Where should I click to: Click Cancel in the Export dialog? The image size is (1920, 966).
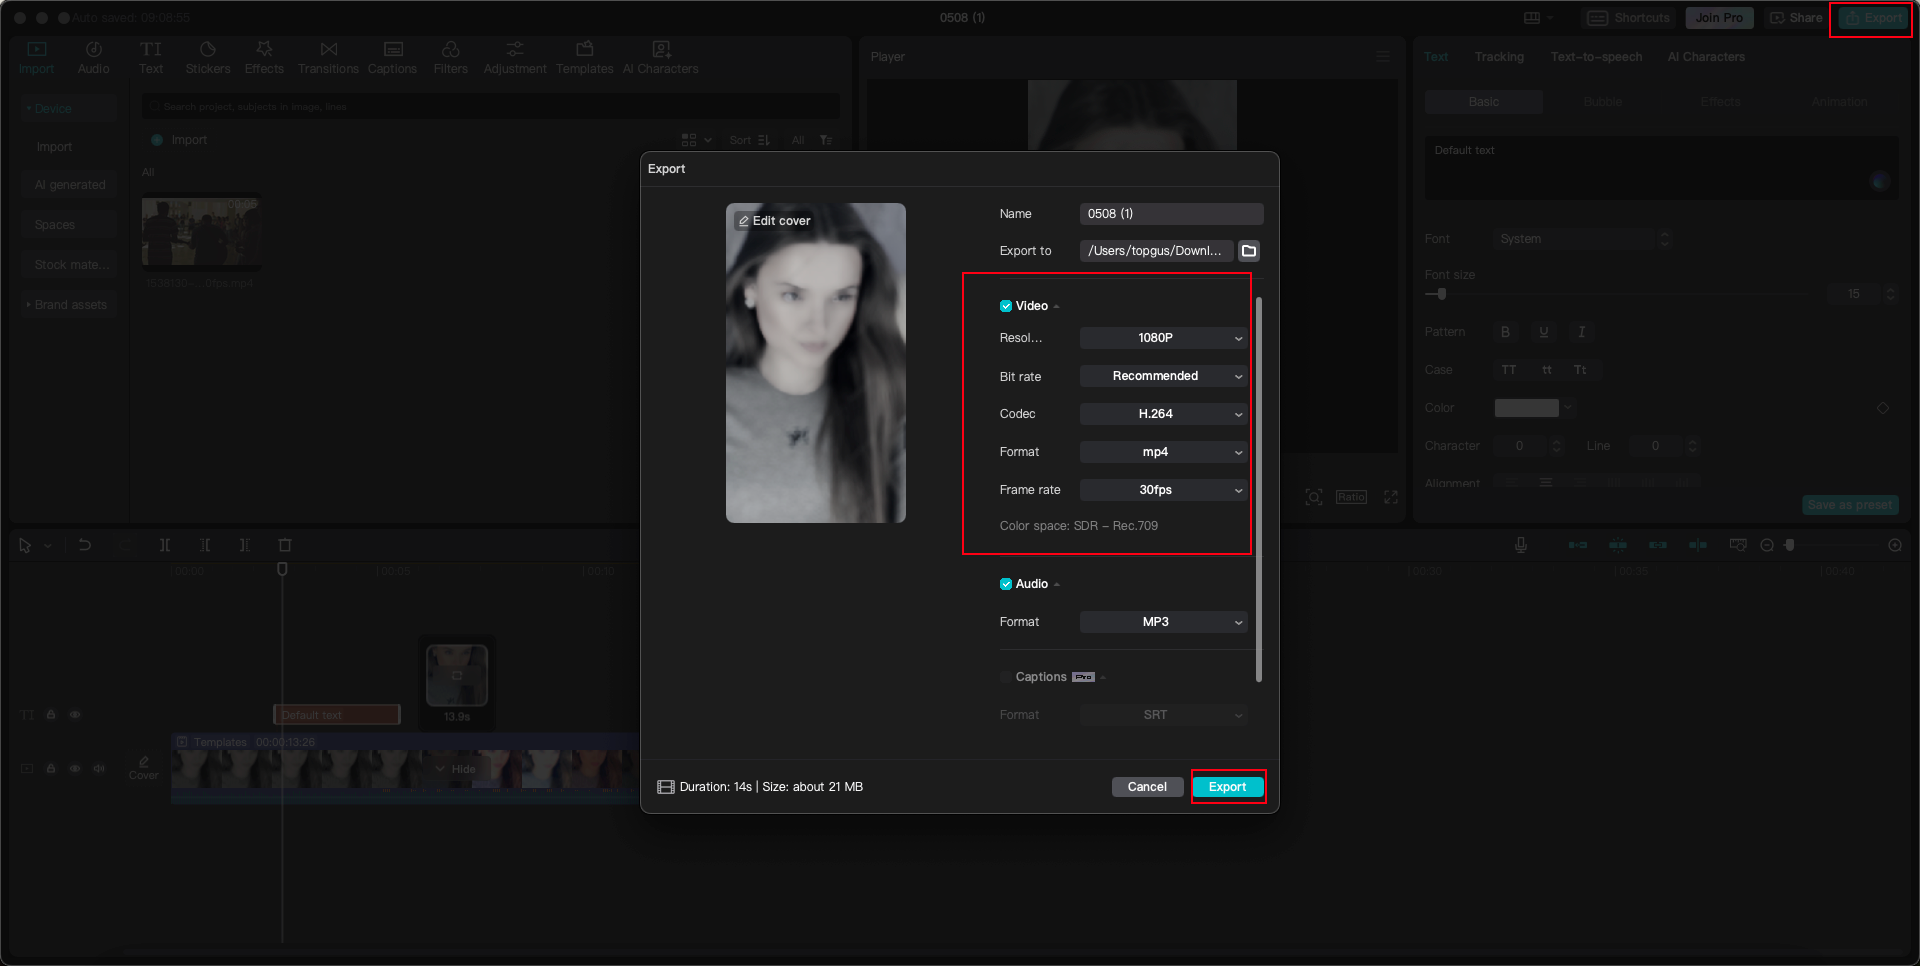pos(1147,787)
